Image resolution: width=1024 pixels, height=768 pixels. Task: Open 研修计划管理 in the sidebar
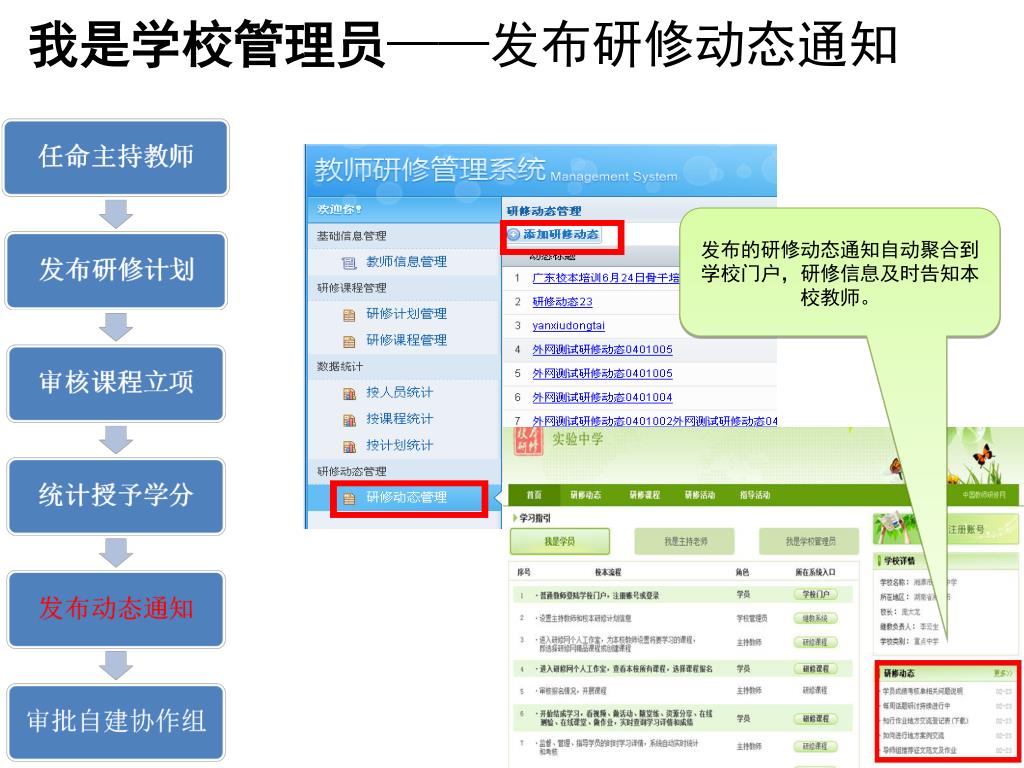406,314
